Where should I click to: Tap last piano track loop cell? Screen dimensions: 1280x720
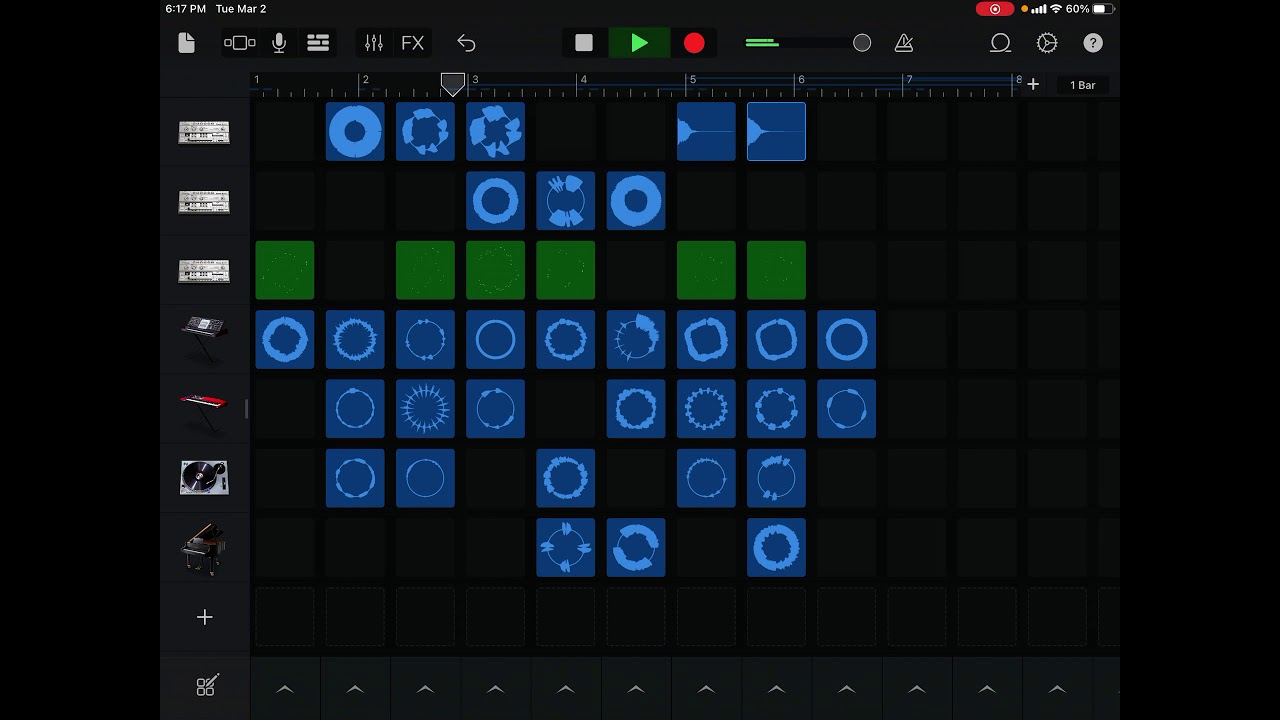(776, 548)
